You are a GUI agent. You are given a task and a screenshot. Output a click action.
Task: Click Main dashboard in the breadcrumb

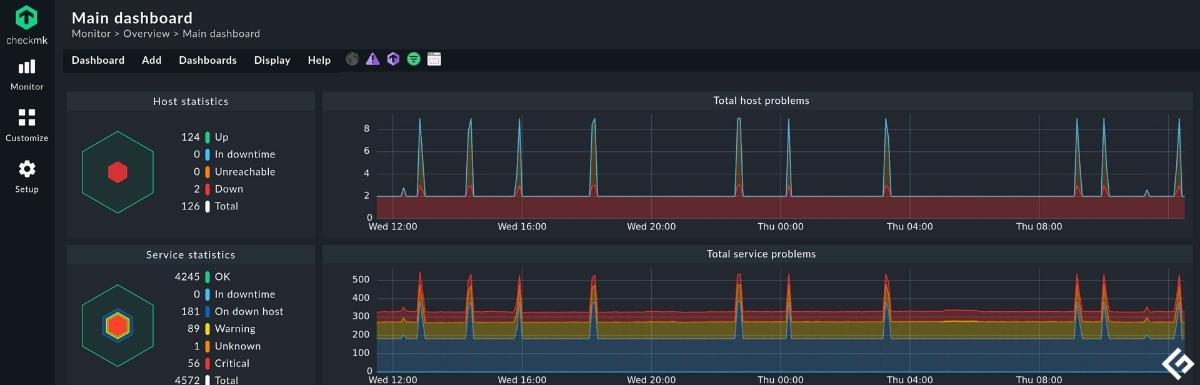221,34
